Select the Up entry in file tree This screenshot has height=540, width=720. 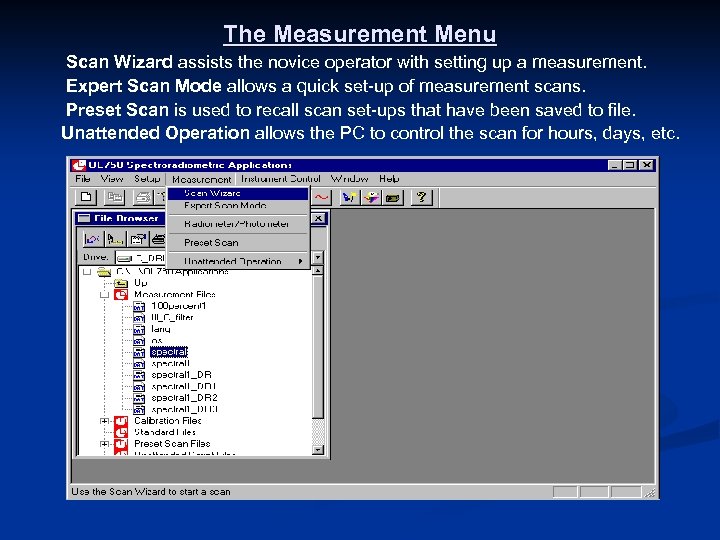click(x=141, y=283)
